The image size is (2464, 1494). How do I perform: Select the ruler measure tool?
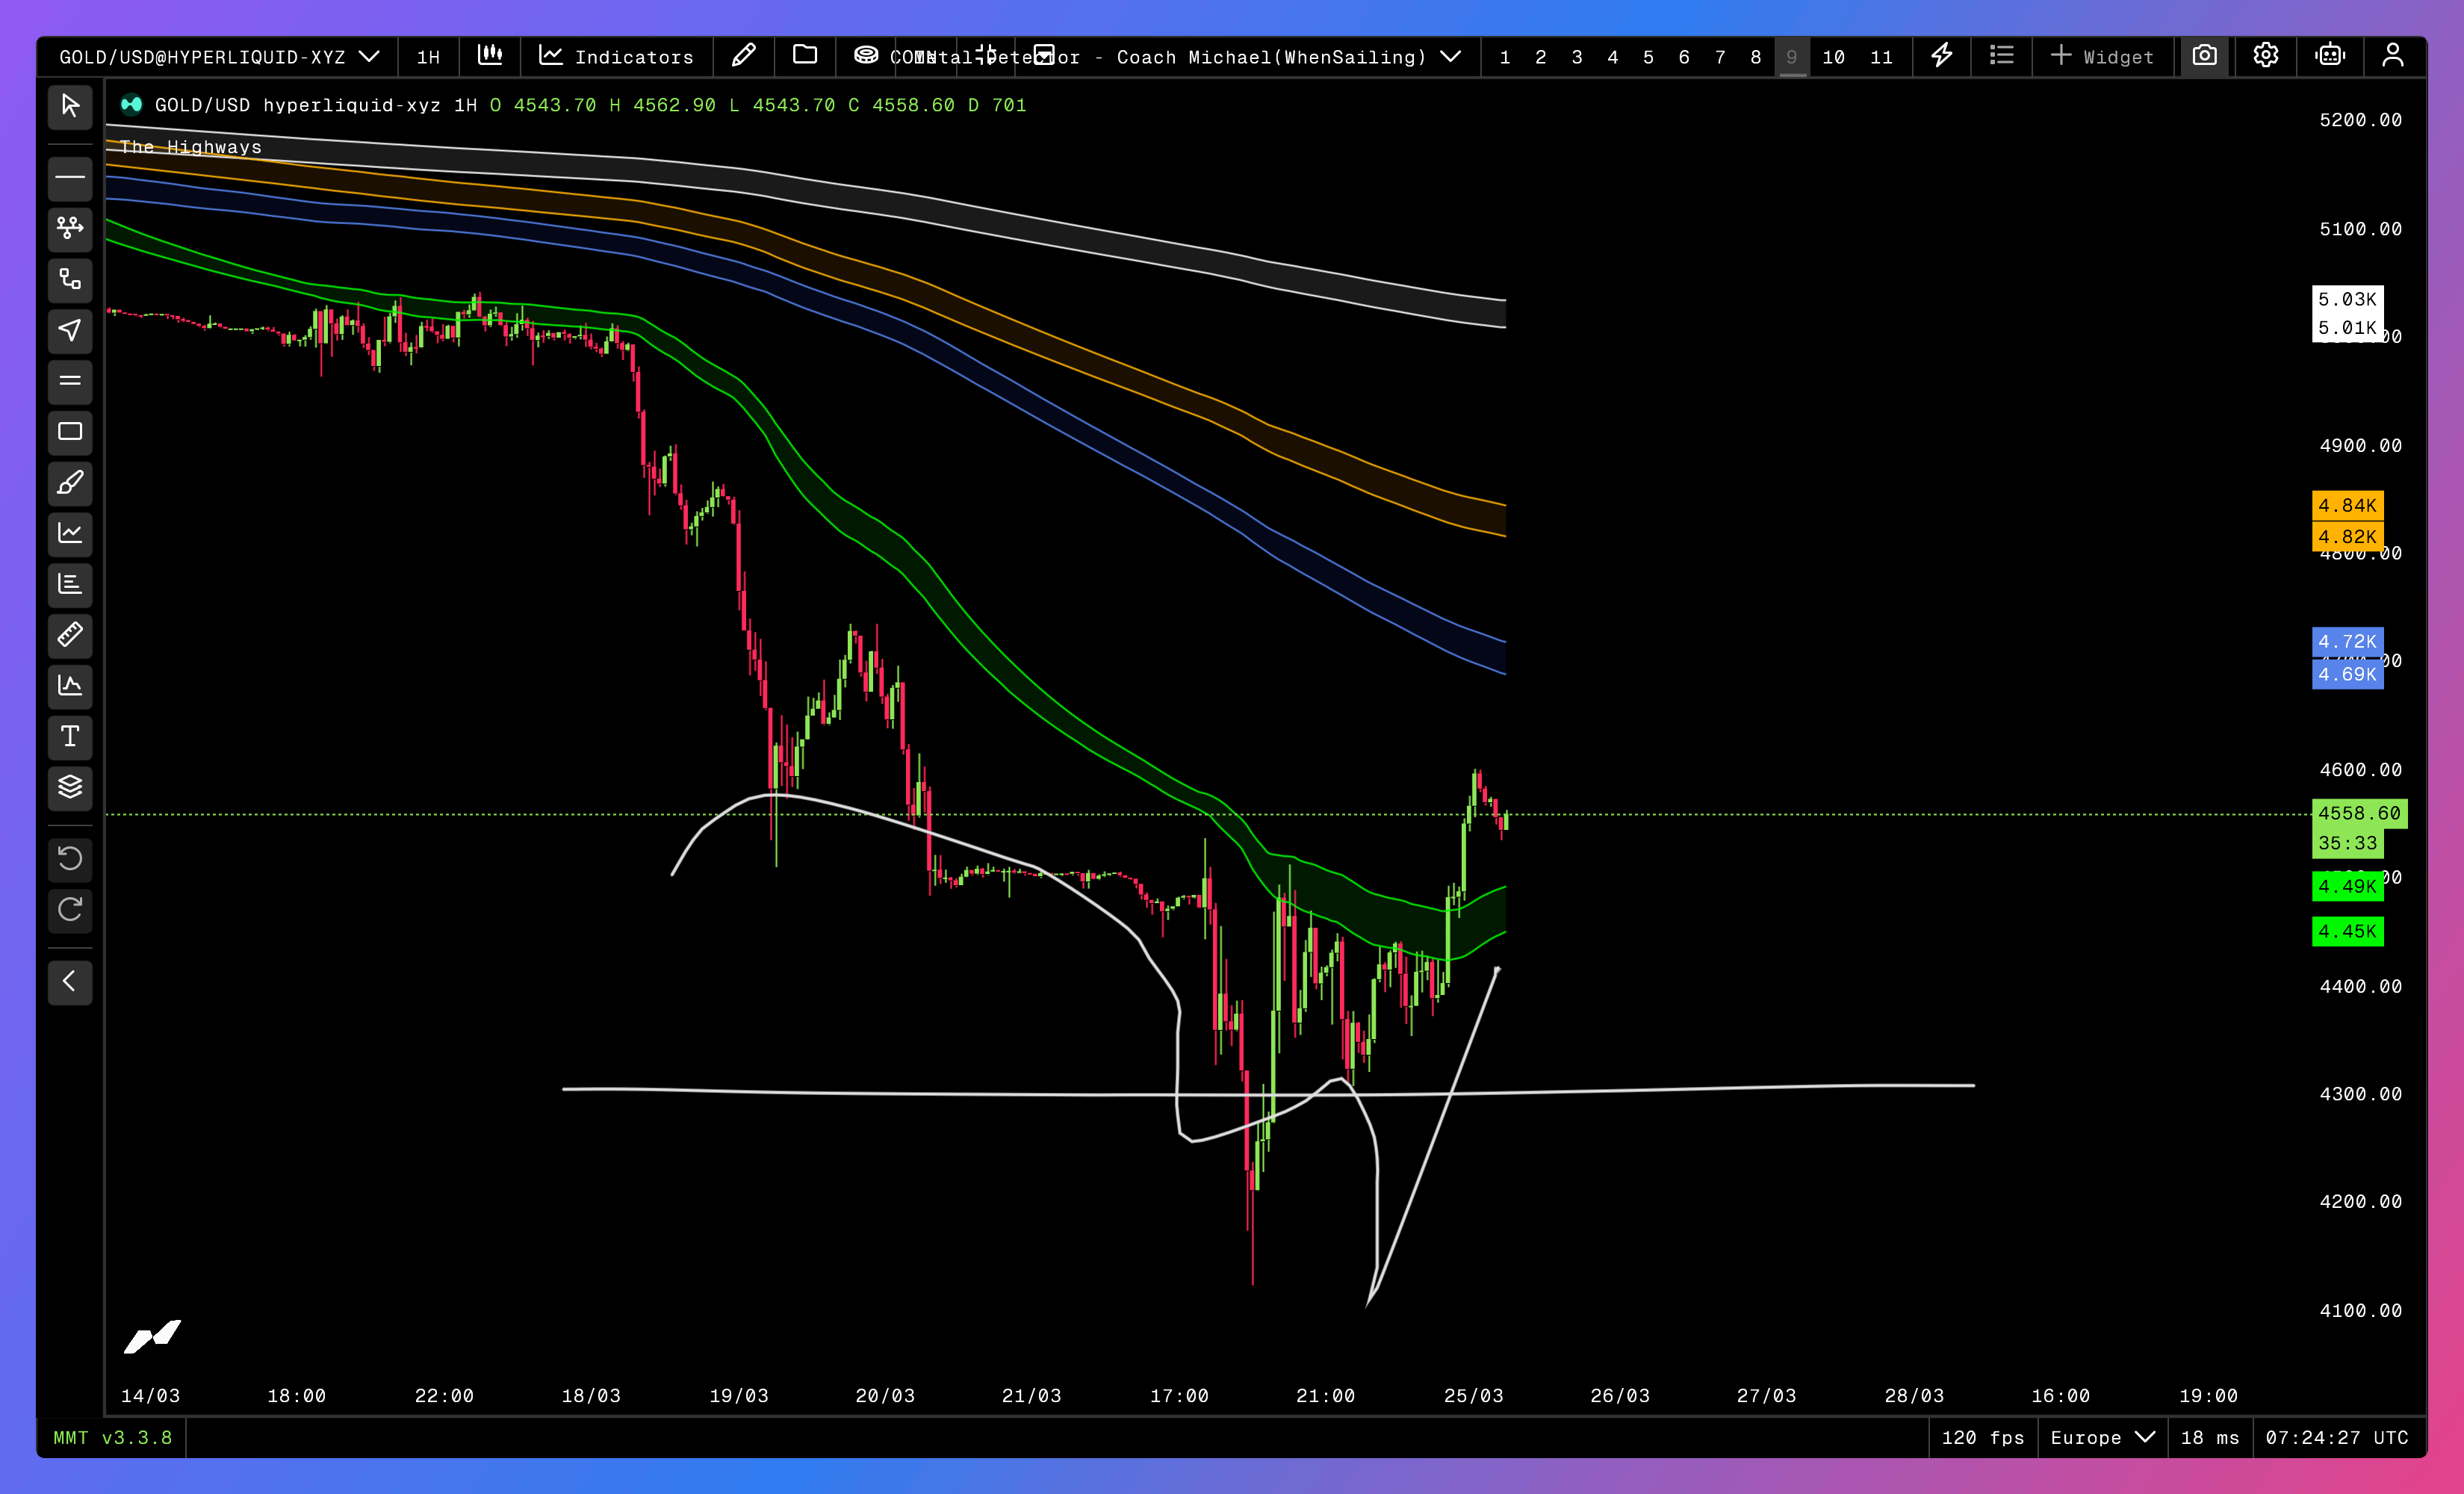coord(70,635)
